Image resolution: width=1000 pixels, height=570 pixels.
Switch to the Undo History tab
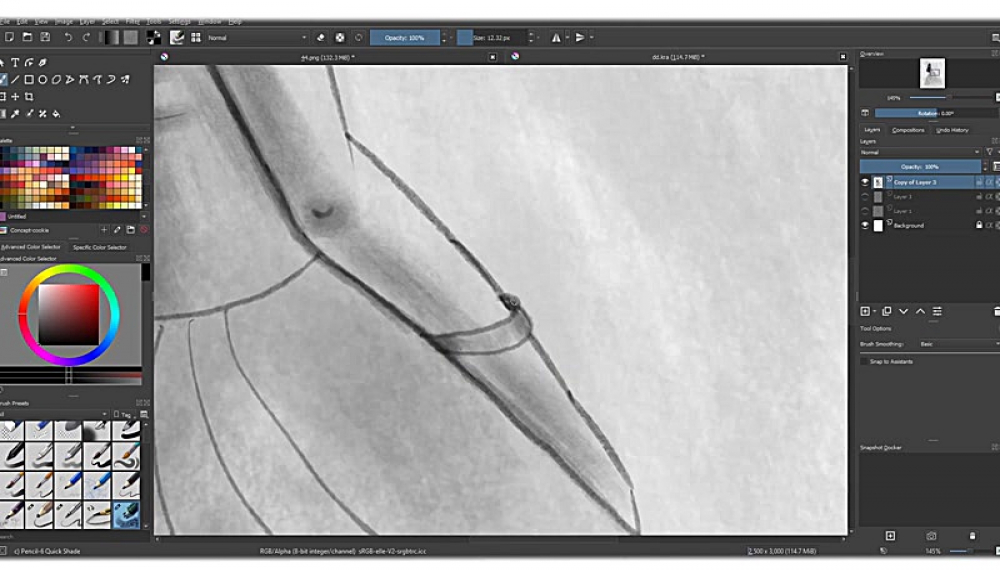coord(952,130)
